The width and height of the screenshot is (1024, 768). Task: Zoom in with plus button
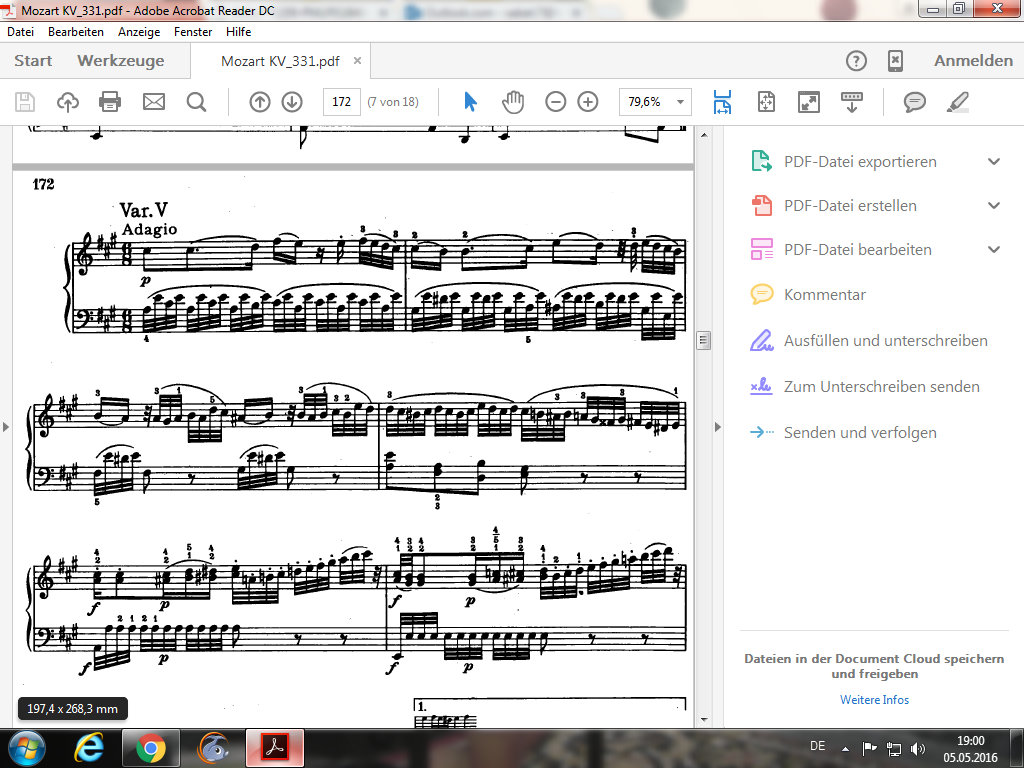click(588, 102)
